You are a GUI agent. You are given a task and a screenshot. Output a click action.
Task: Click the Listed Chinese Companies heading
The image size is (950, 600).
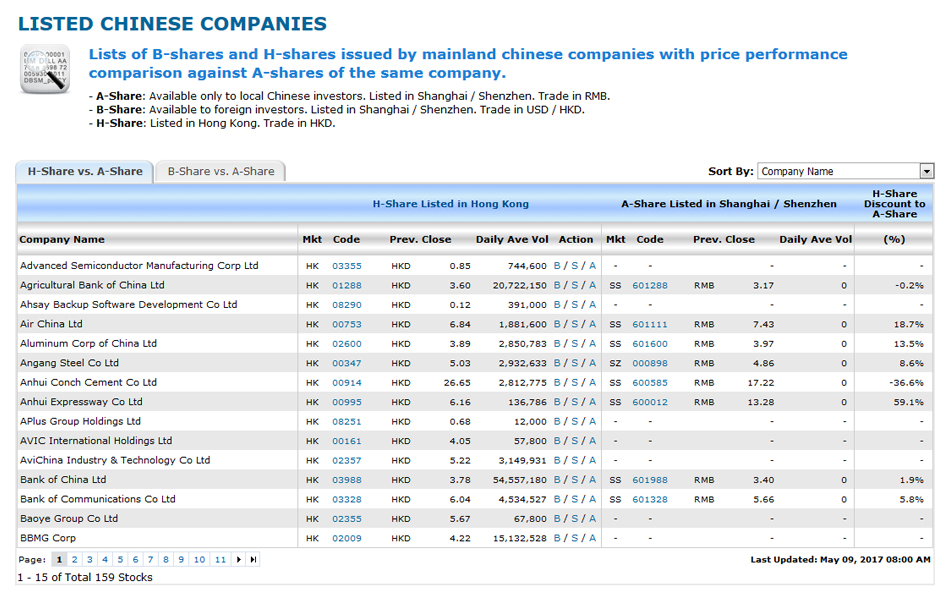[172, 24]
